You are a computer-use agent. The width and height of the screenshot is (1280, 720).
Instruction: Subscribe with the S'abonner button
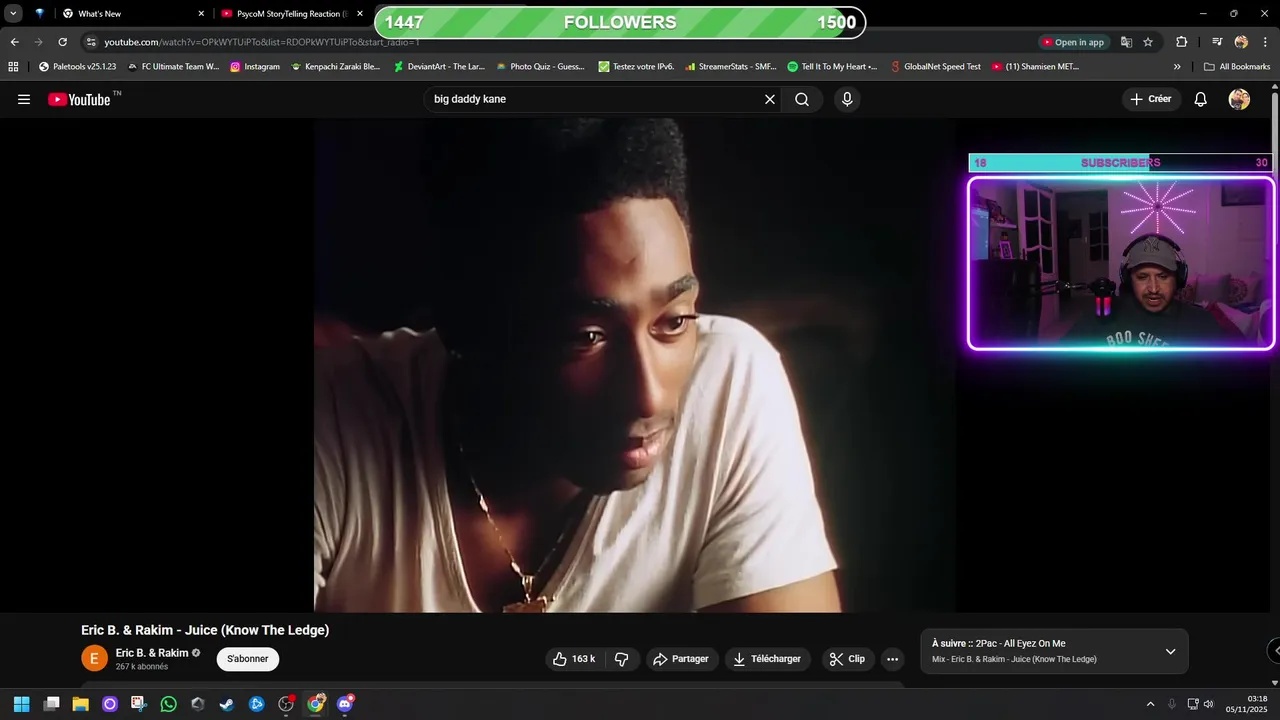click(x=248, y=659)
